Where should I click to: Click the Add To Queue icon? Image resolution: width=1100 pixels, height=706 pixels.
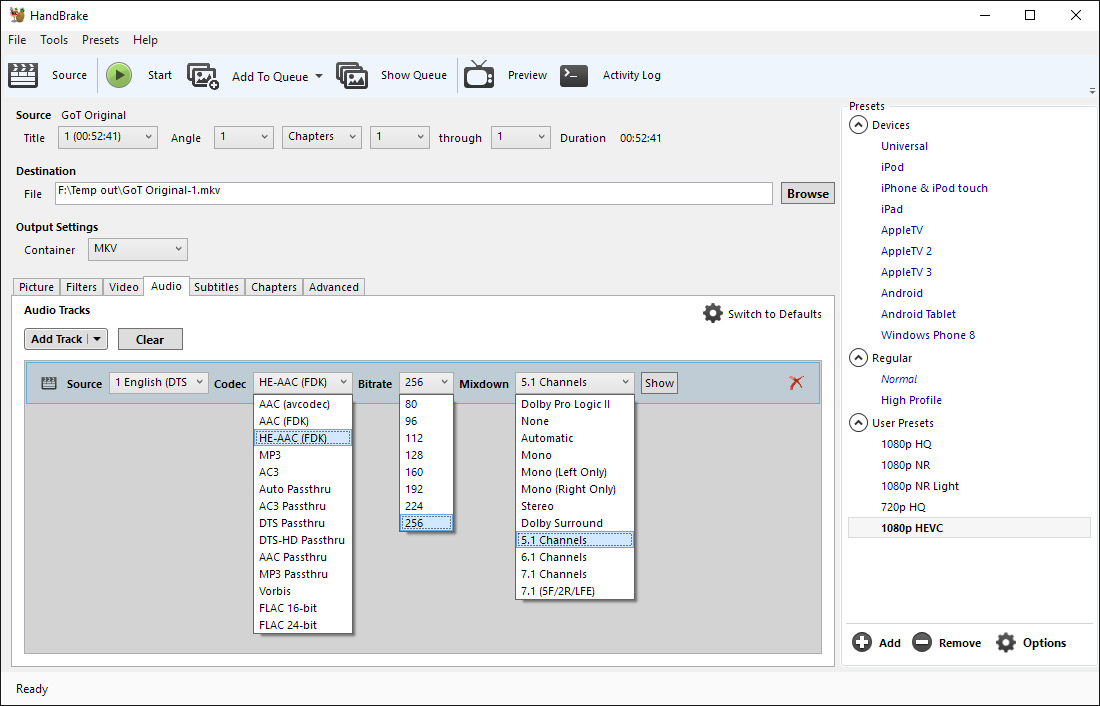coord(203,76)
